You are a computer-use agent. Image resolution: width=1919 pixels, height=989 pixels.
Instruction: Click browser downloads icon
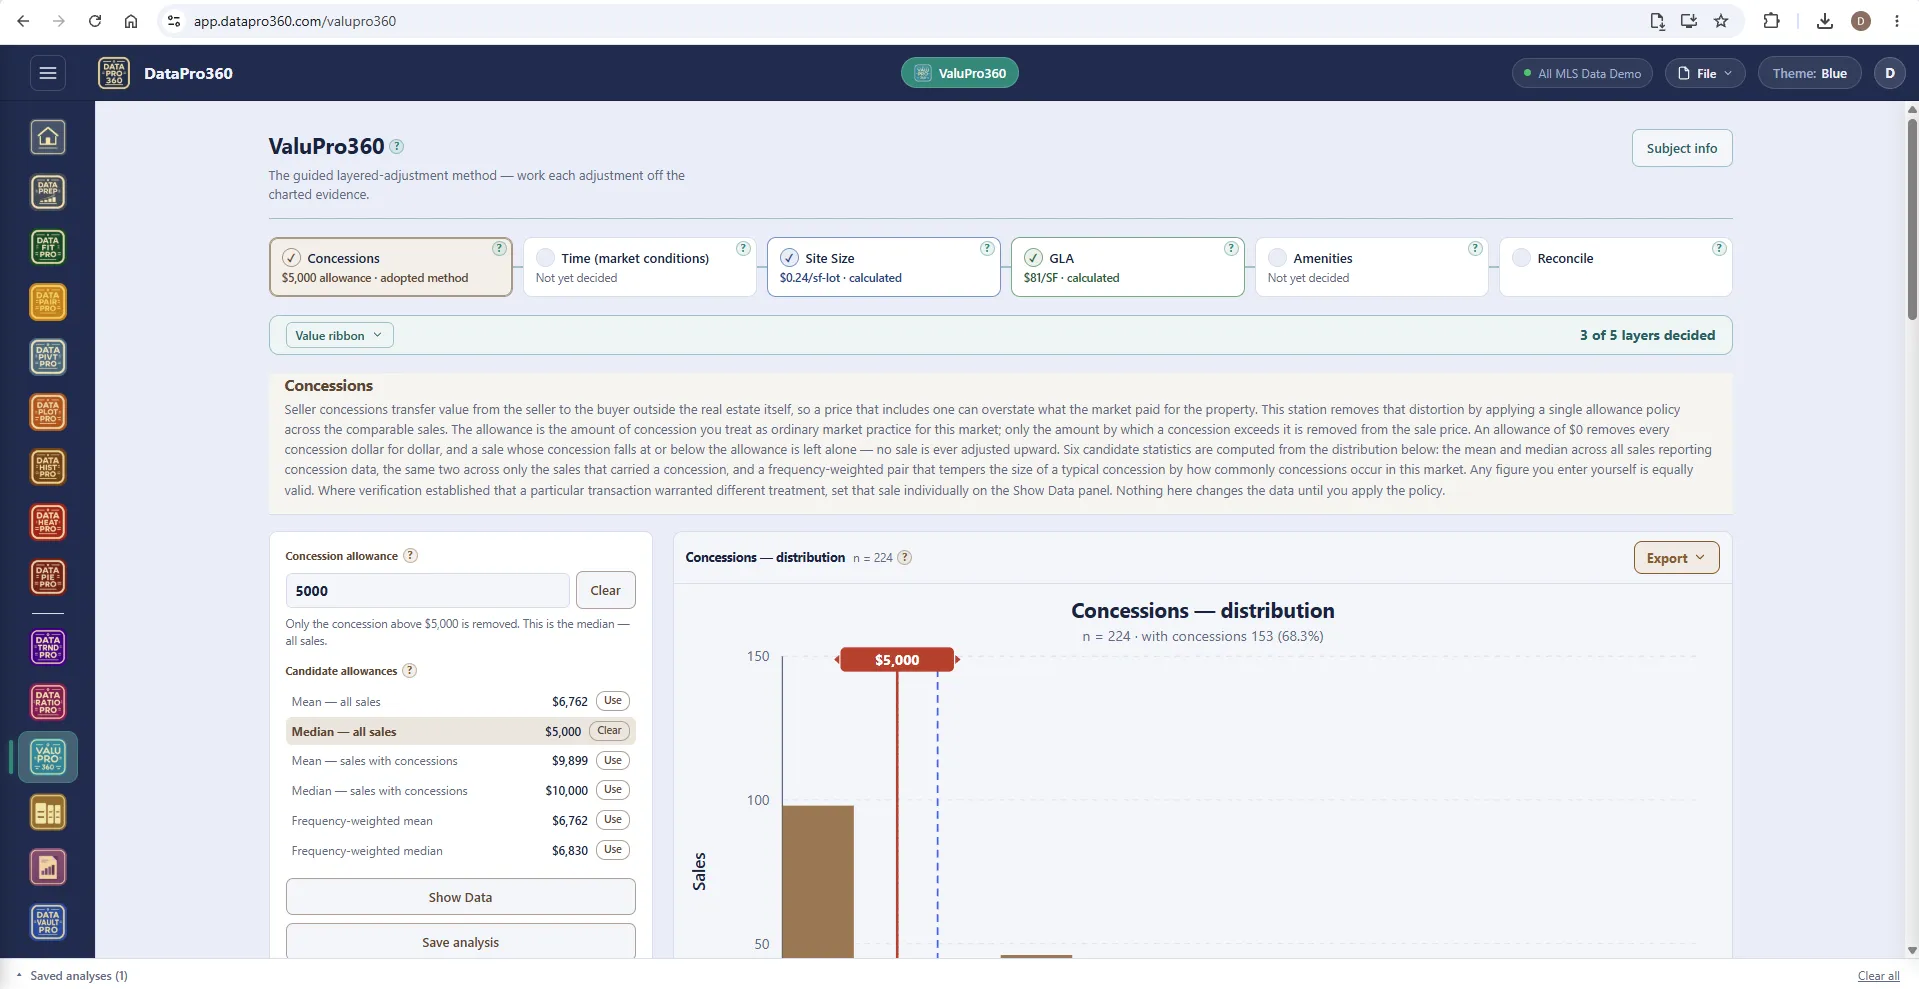click(1825, 21)
